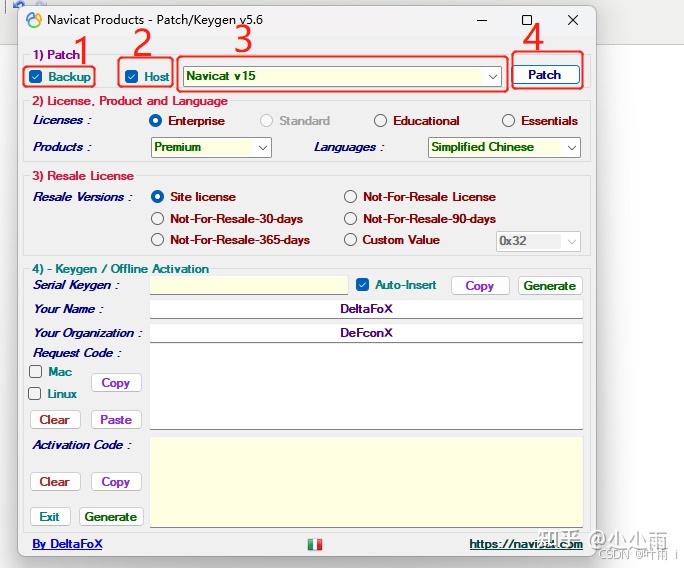
Task: Click the Serial Keygen input field
Action: click(249, 285)
